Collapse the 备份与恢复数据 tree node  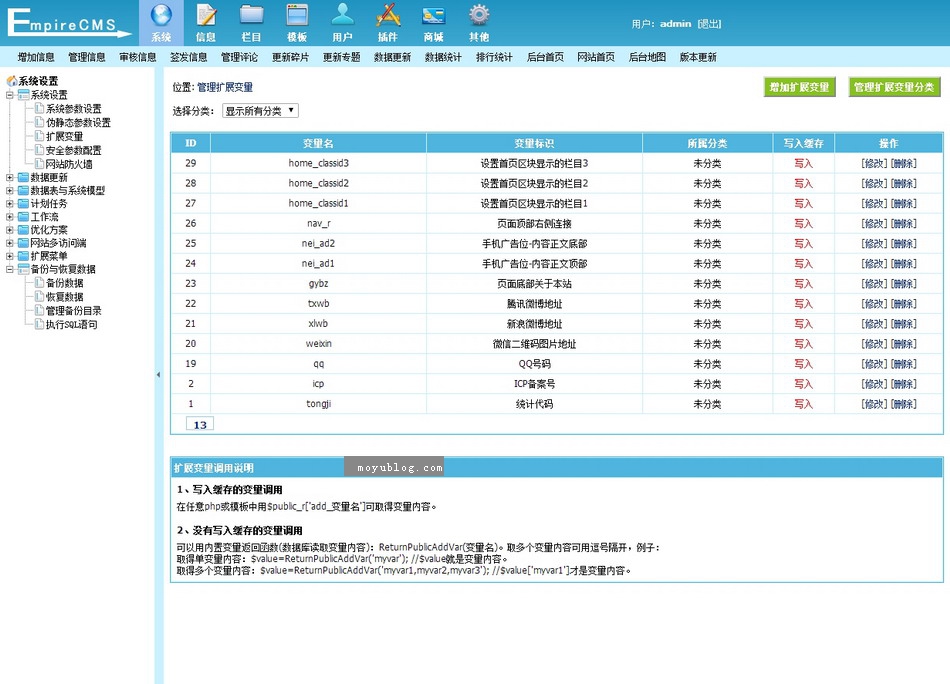pyautogui.click(x=10, y=270)
